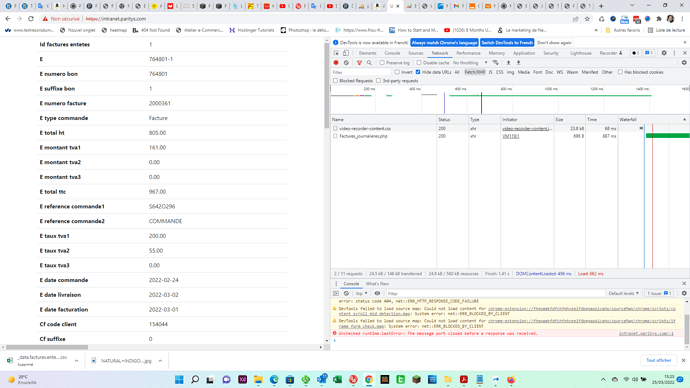Tick checkbox for Factures_journalieres.php row
Image resolution: width=690 pixels, height=388 pixels.
[335, 136]
